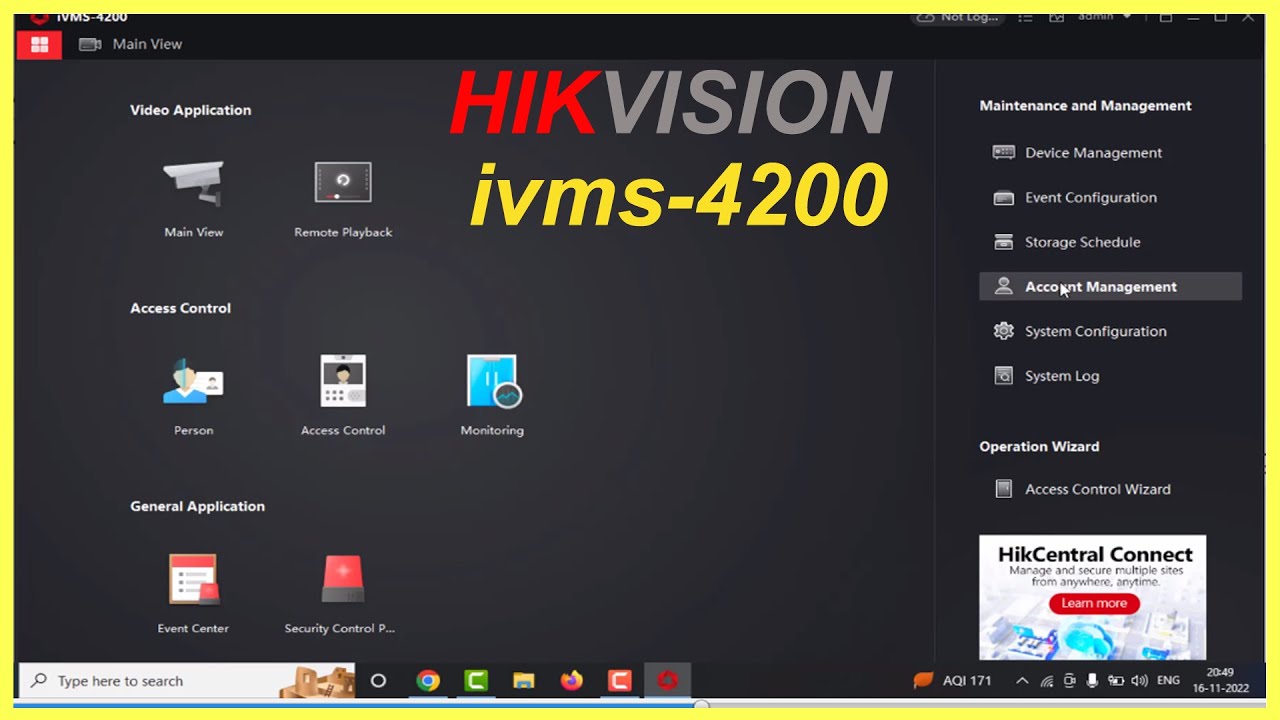1280x720 pixels.
Task: Click the video progress bar handle
Action: pos(702,705)
